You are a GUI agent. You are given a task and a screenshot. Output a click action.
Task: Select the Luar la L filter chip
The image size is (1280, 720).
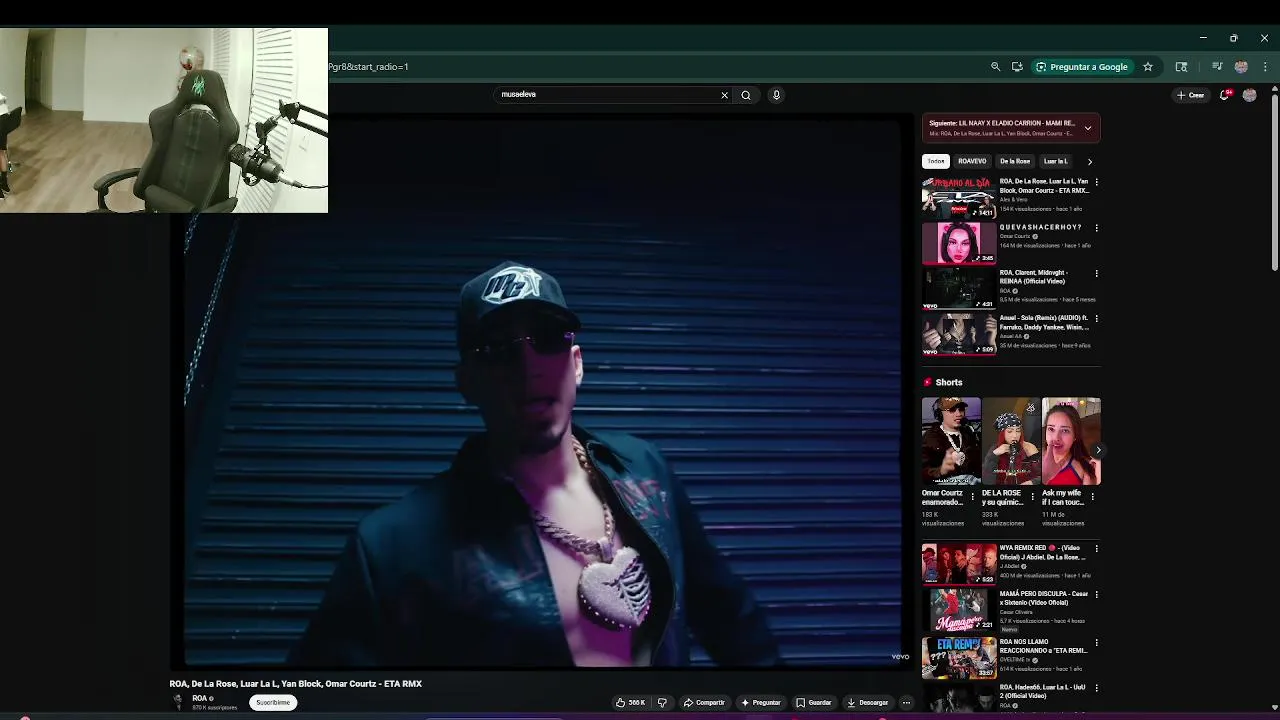coord(1056,161)
